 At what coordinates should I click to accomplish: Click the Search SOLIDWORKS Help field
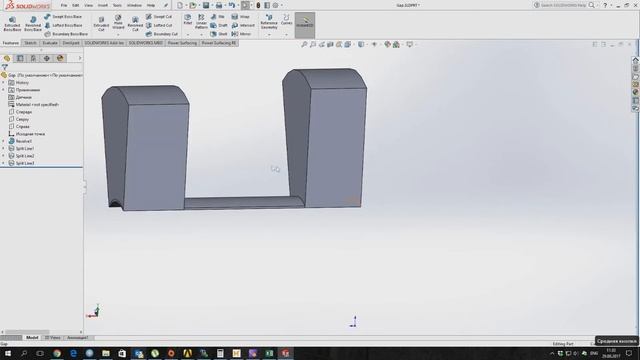pyautogui.click(x=564, y=5)
